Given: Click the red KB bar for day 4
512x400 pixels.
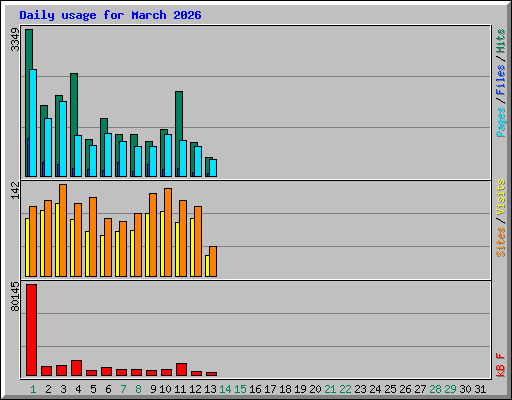Looking at the screenshot, I should click(x=76, y=368).
